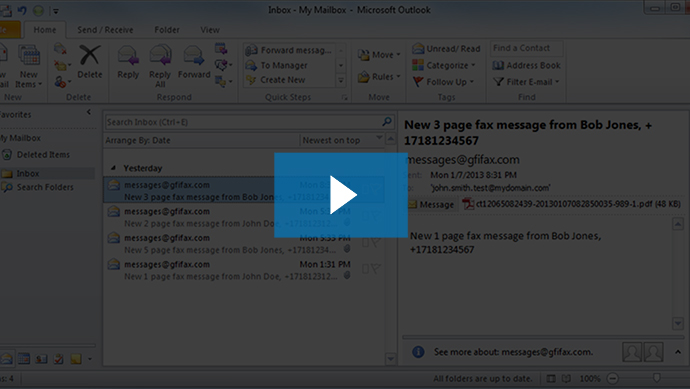Open Notes in the navigation bar
This screenshot has width=690, height=389.
[x=76, y=359]
